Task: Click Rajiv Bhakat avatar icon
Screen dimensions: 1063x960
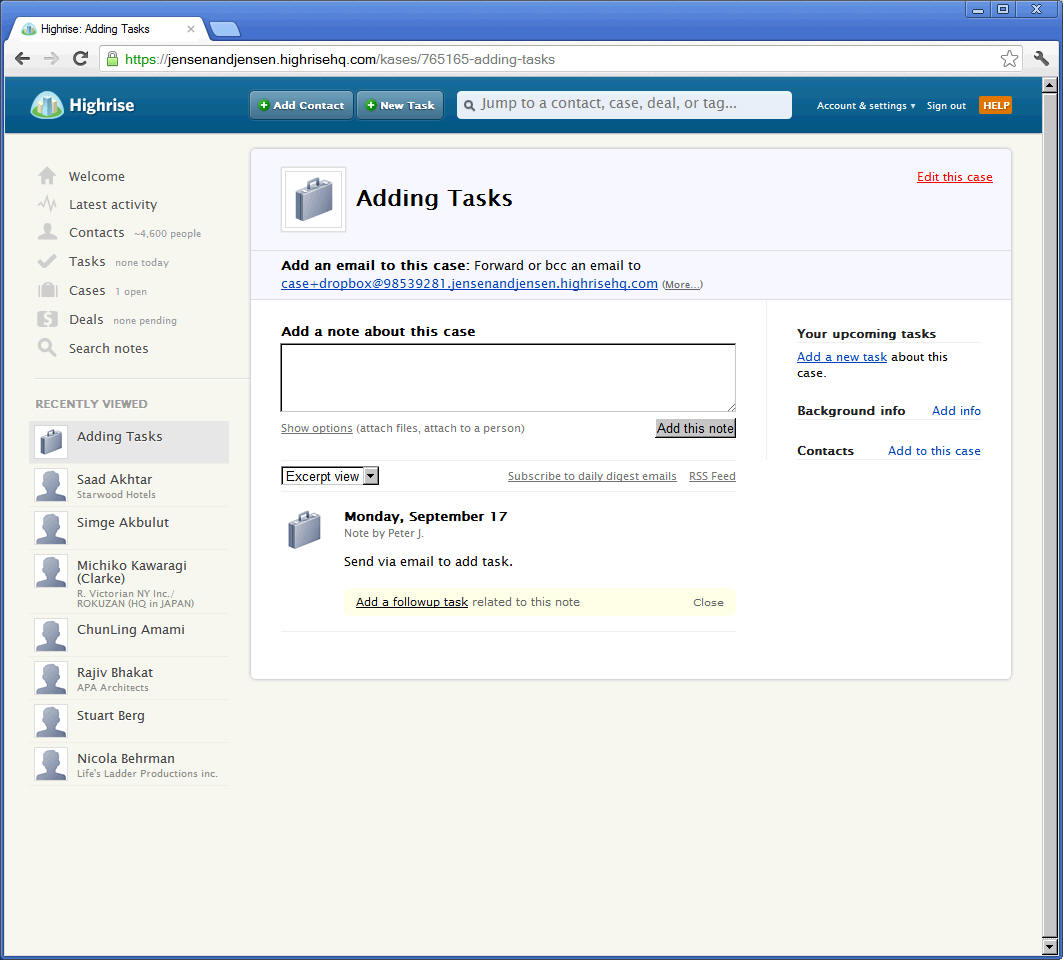Action: pyautogui.click(x=51, y=679)
